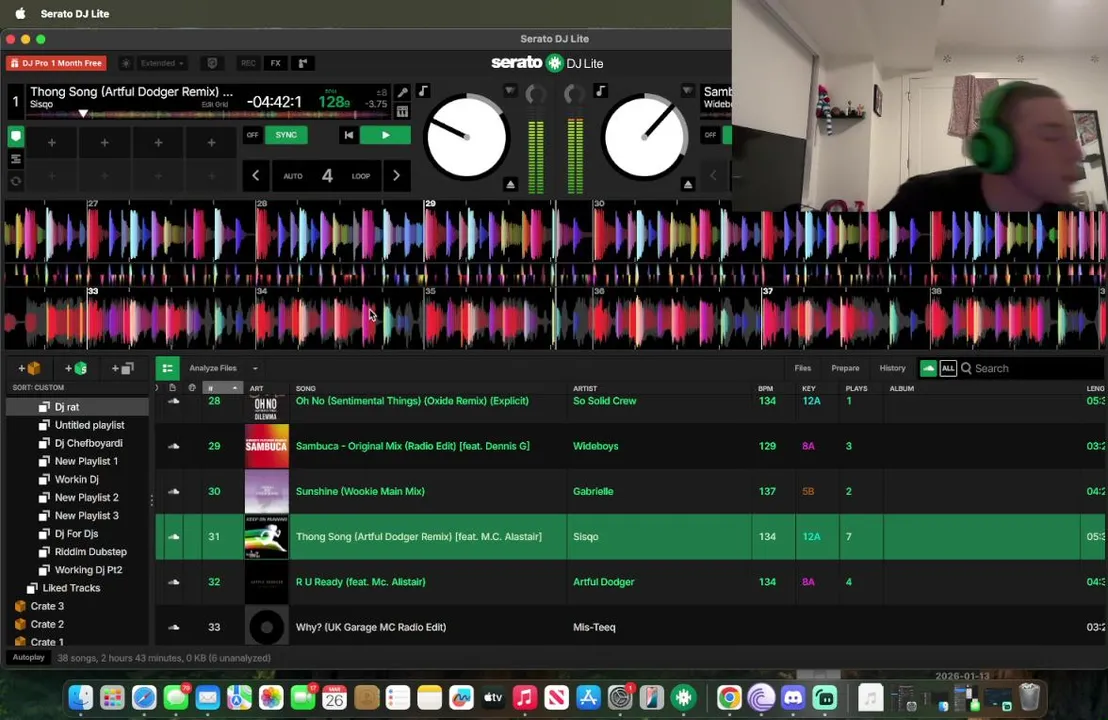Add a new smart crate with the green icon
Screen dimensions: 1108x720
click(x=76, y=368)
